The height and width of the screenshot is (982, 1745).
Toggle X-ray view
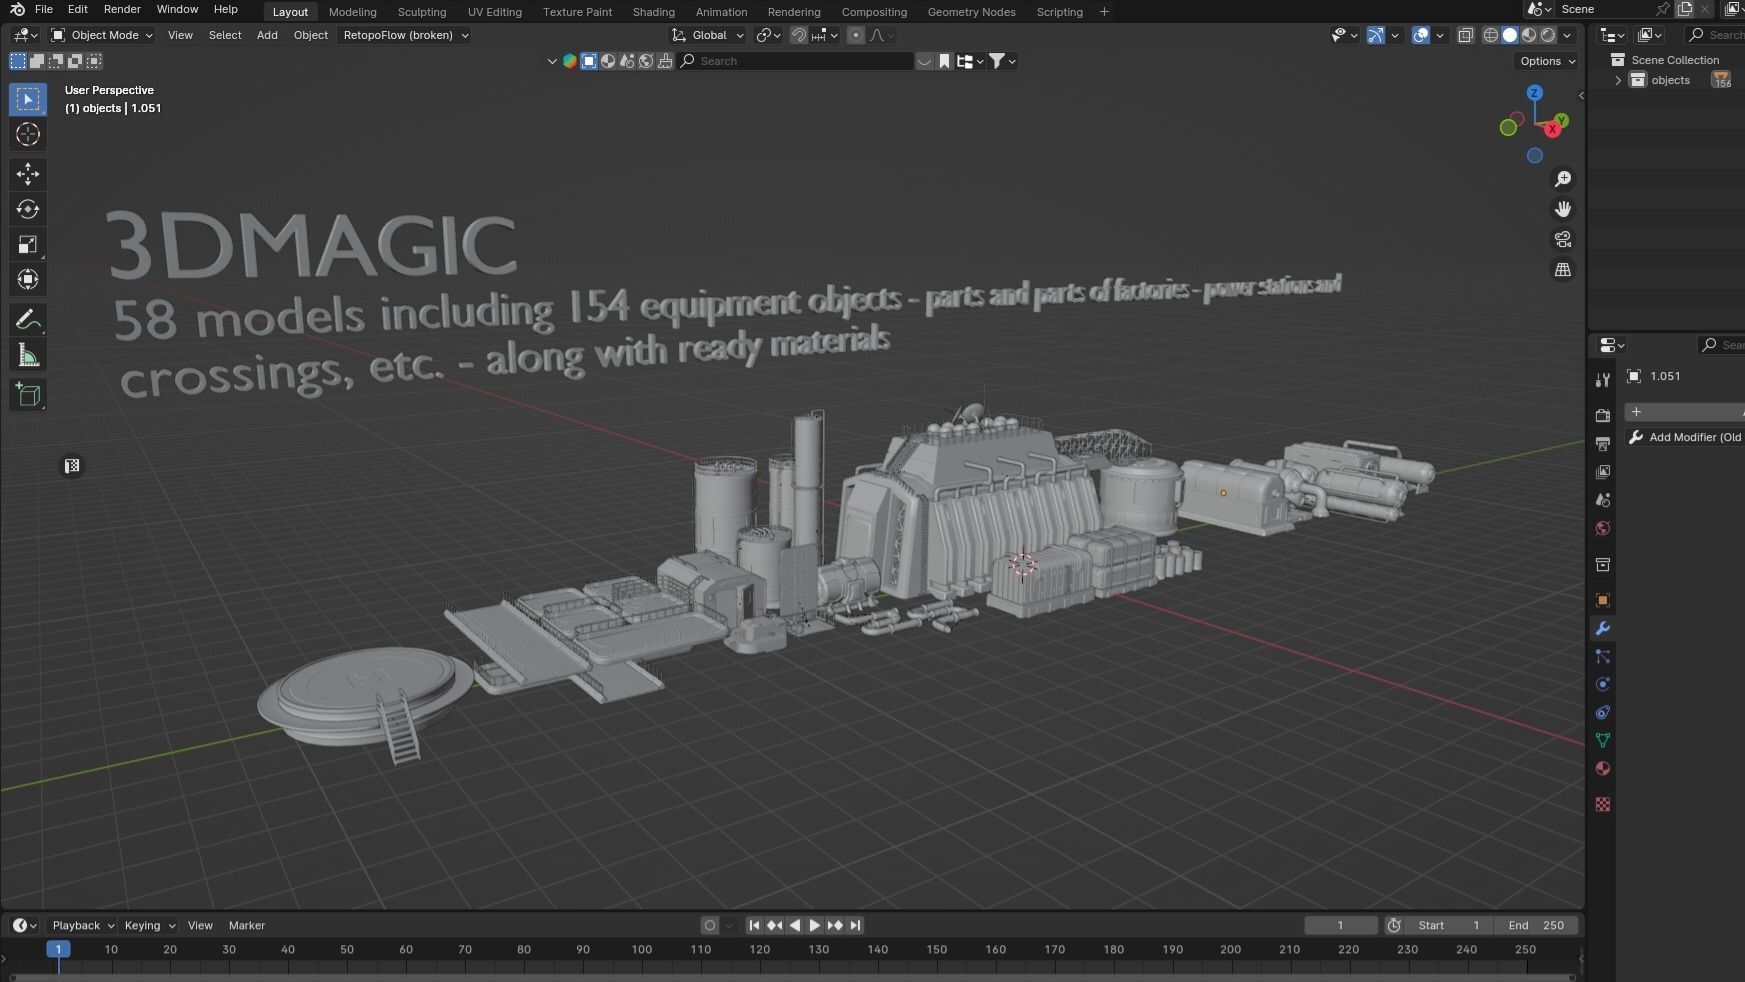1465,35
